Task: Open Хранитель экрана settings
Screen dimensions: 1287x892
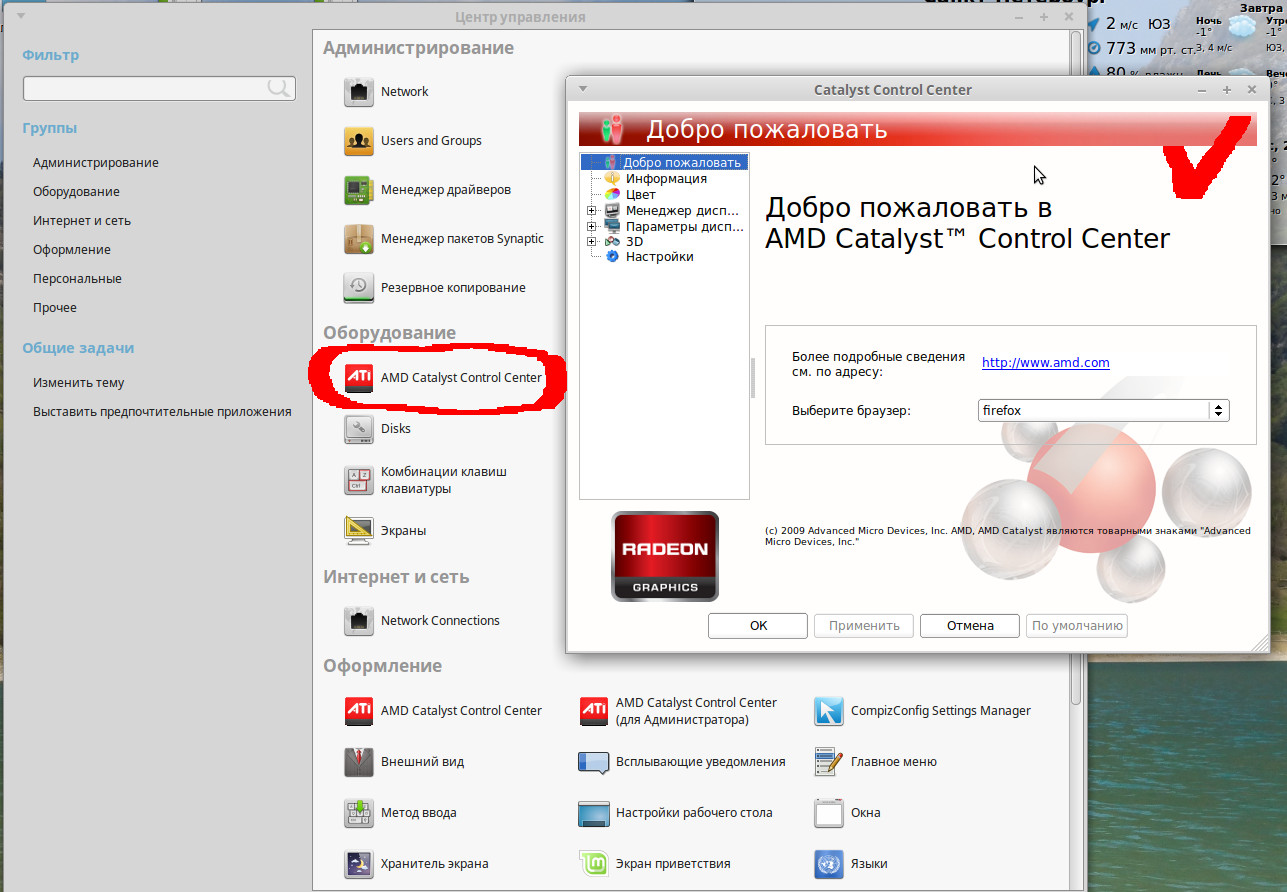Action: [359, 863]
